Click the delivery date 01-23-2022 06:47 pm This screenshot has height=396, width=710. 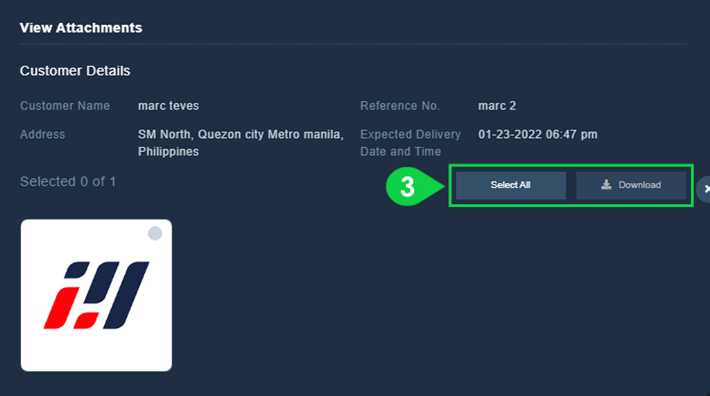coord(538,134)
